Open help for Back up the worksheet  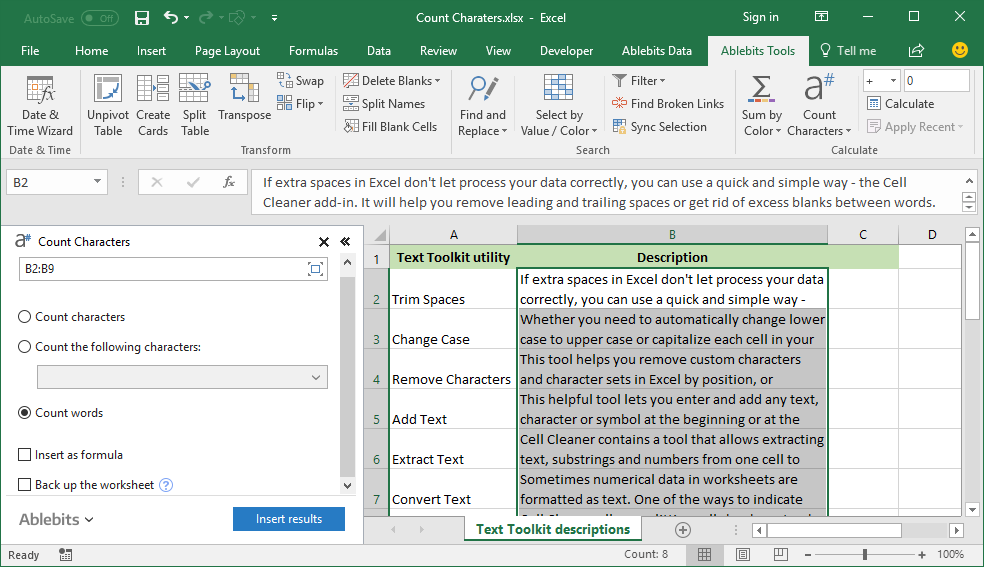point(166,485)
